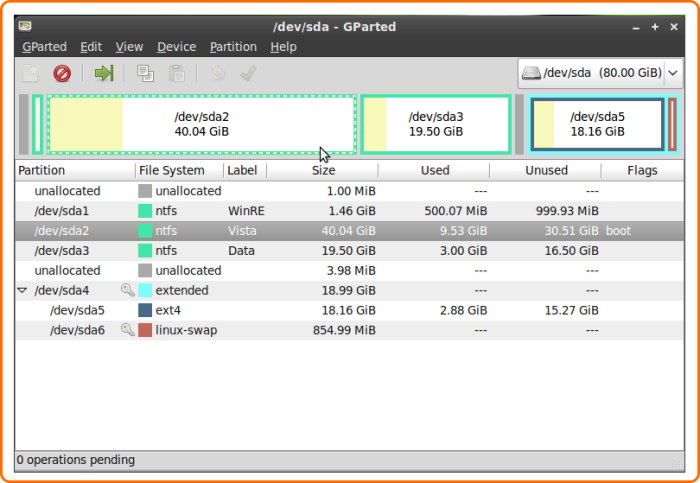Image resolution: width=700 pixels, height=483 pixels.
Task: Select the /dev/sda2 block in disk map
Action: 202,124
